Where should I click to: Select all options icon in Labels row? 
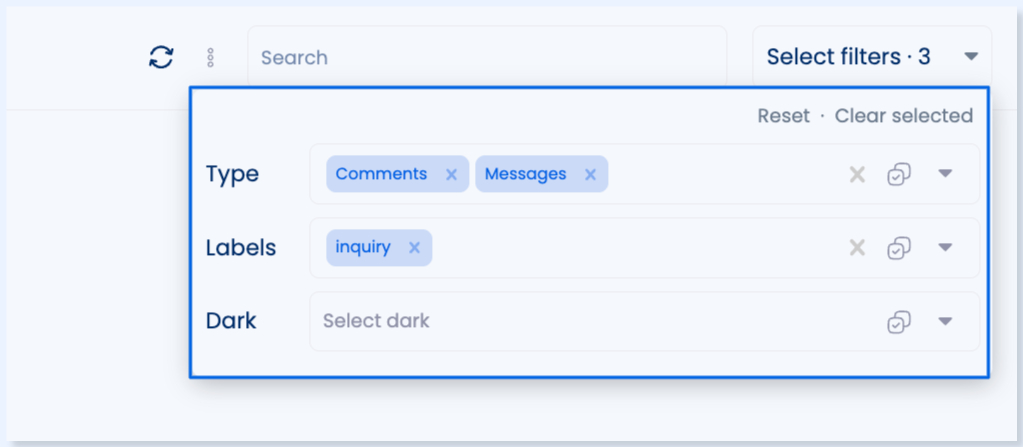(899, 248)
